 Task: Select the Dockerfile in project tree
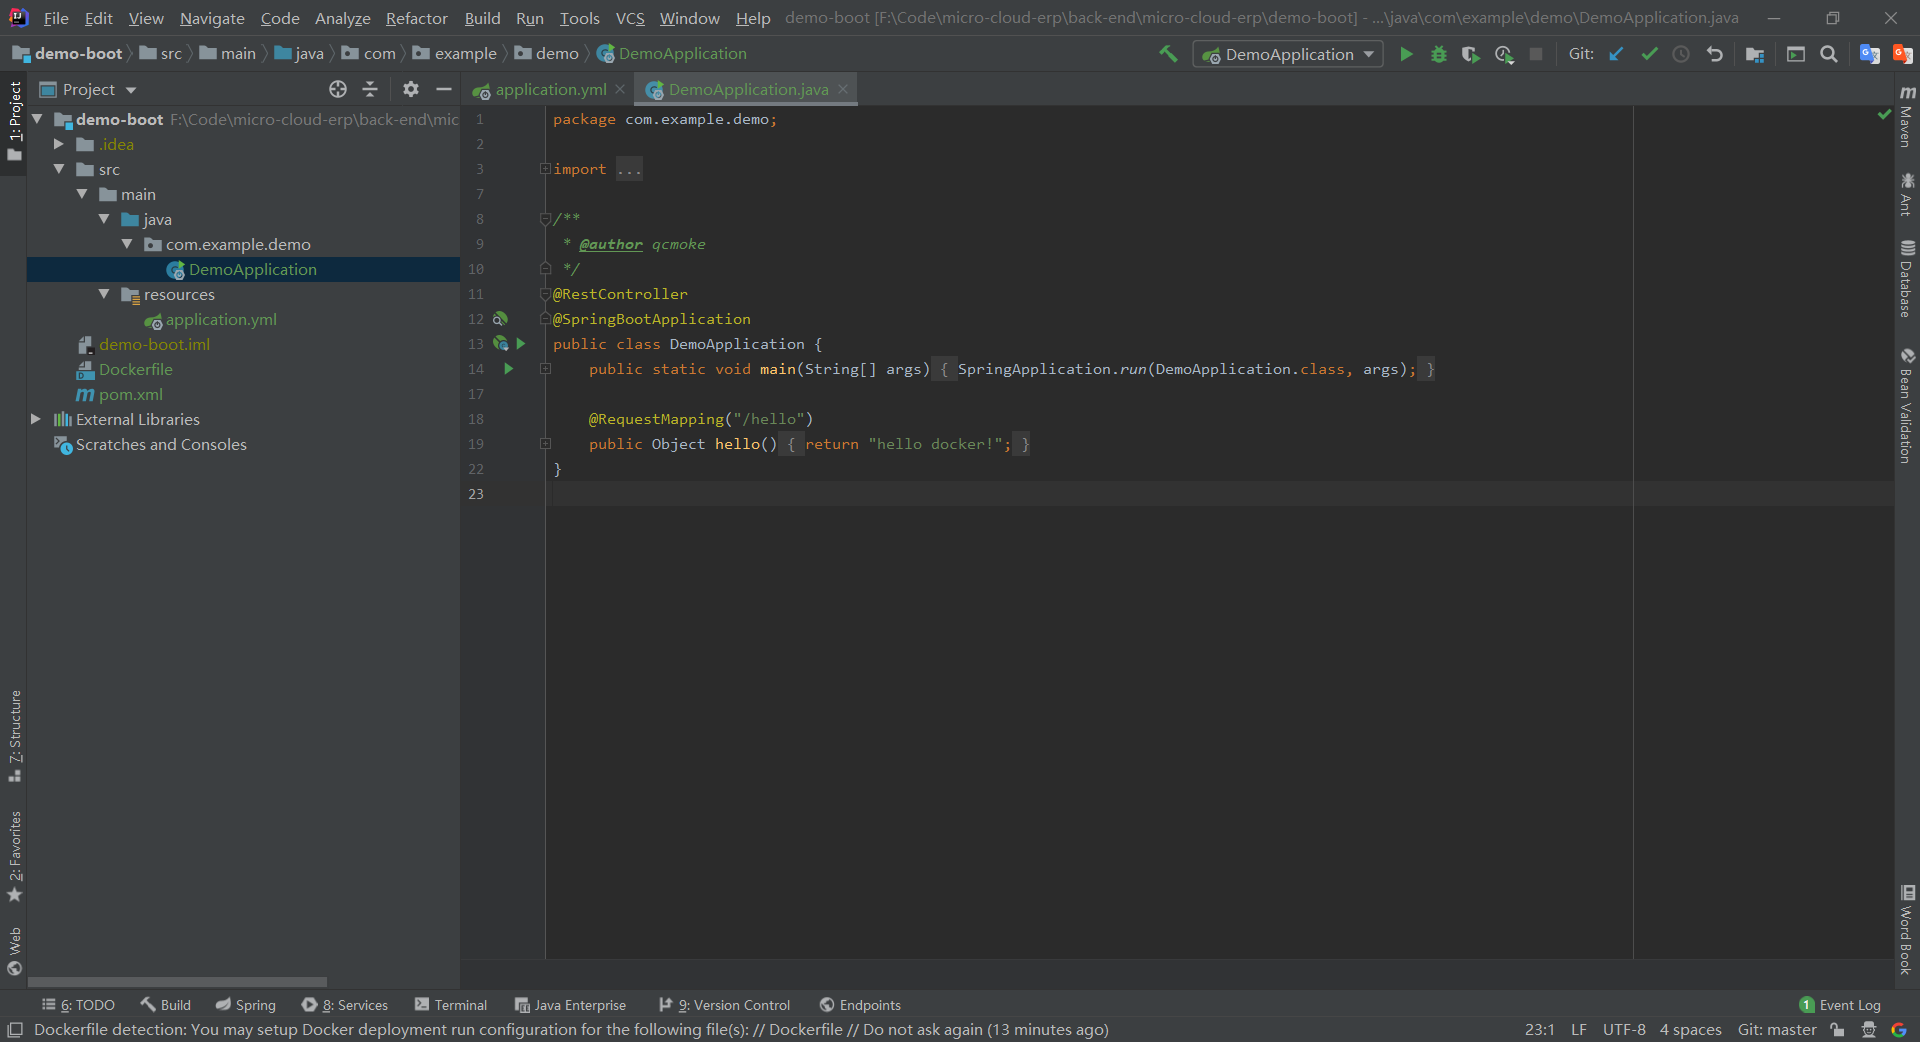[x=135, y=369]
